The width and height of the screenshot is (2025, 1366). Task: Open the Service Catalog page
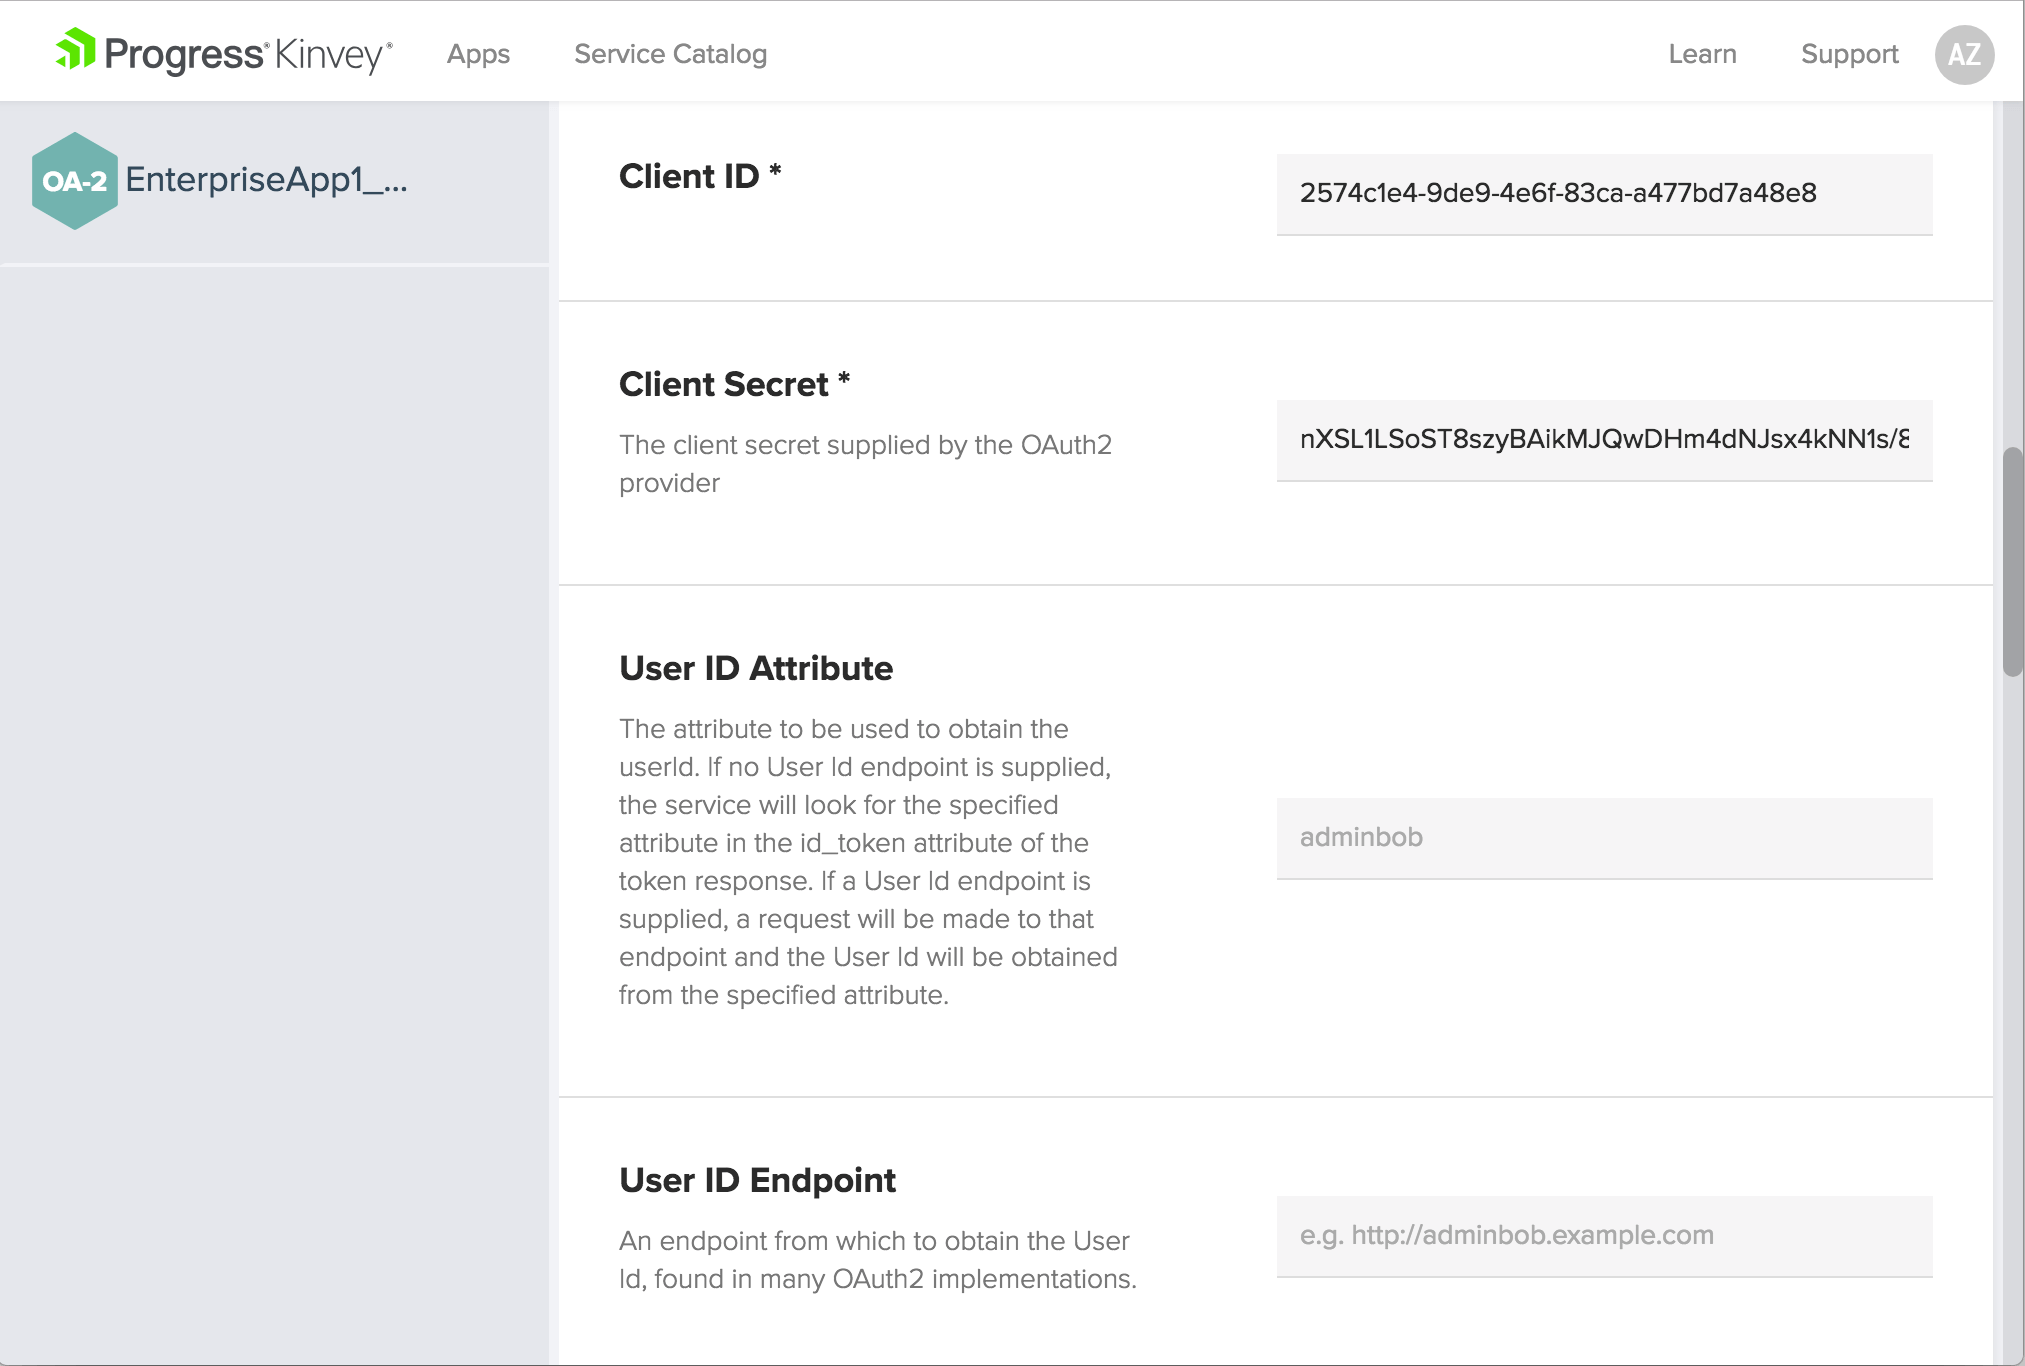click(670, 54)
